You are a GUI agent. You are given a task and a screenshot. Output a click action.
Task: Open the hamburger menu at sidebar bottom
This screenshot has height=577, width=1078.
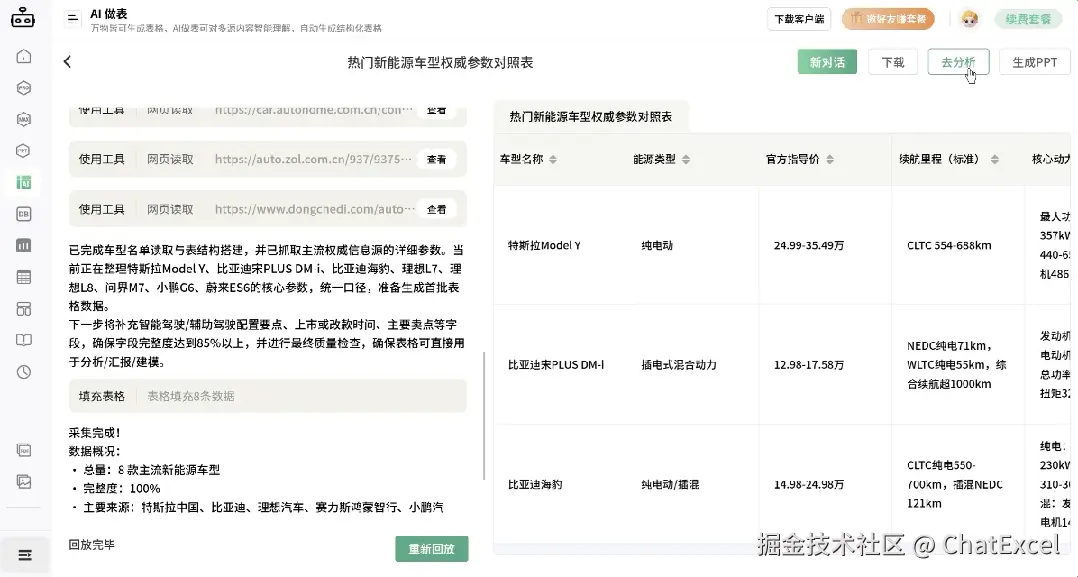tap(23, 554)
